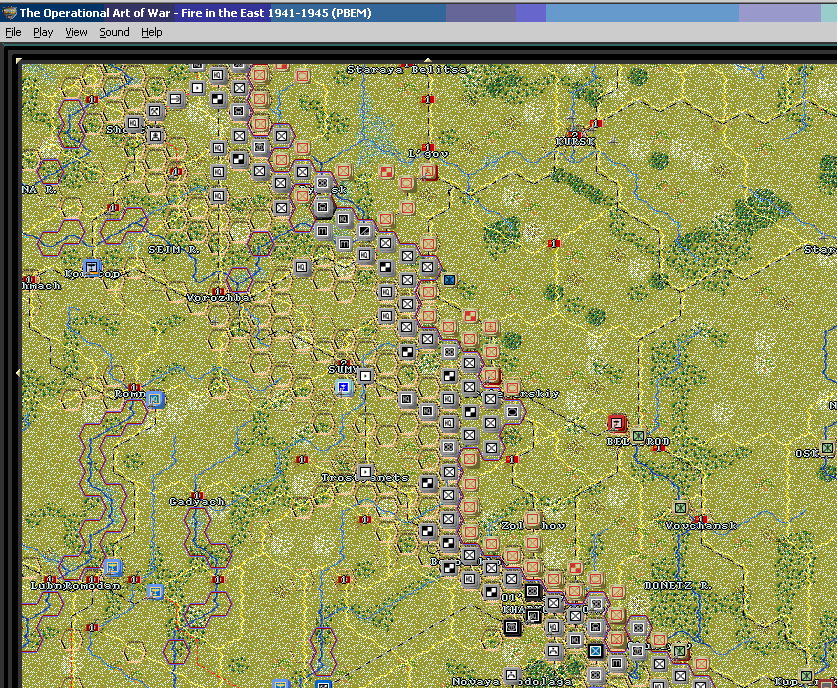Image resolution: width=838 pixels, height=688 pixels.
Task: Click the SEIM R. river label
Action: (x=174, y=250)
